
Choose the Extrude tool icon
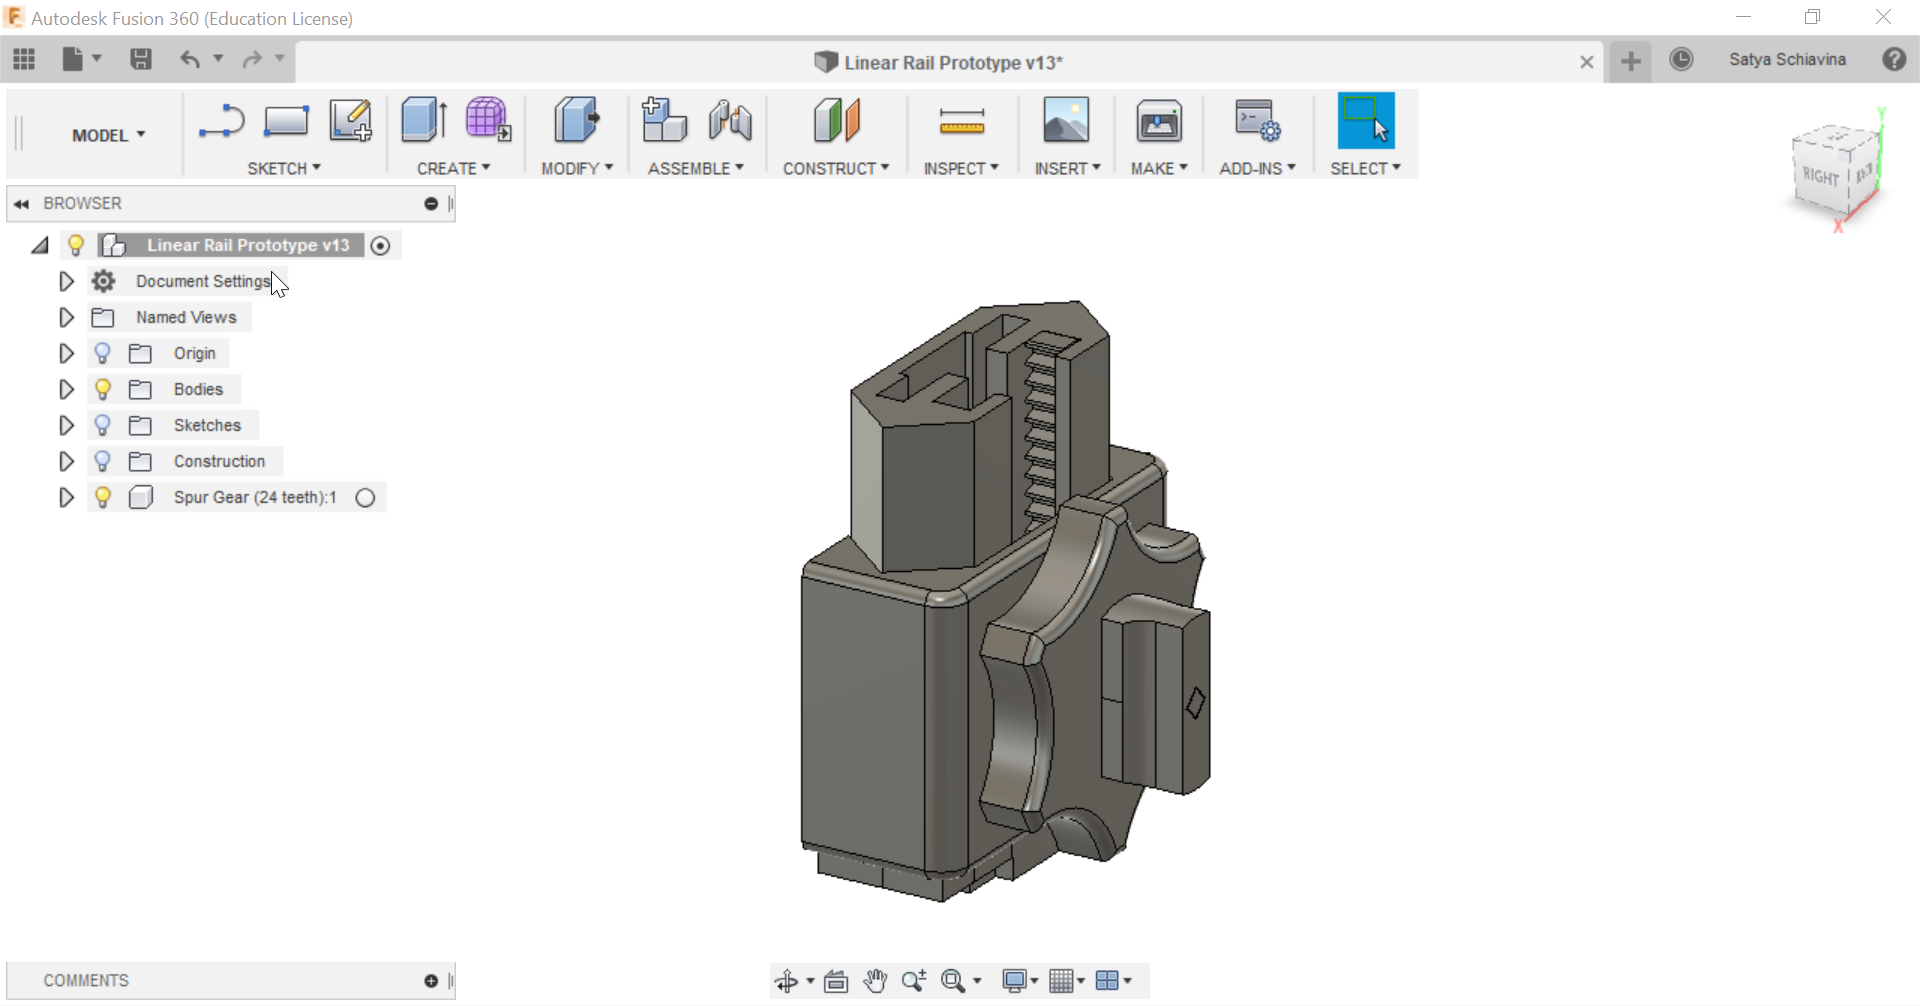click(x=423, y=121)
